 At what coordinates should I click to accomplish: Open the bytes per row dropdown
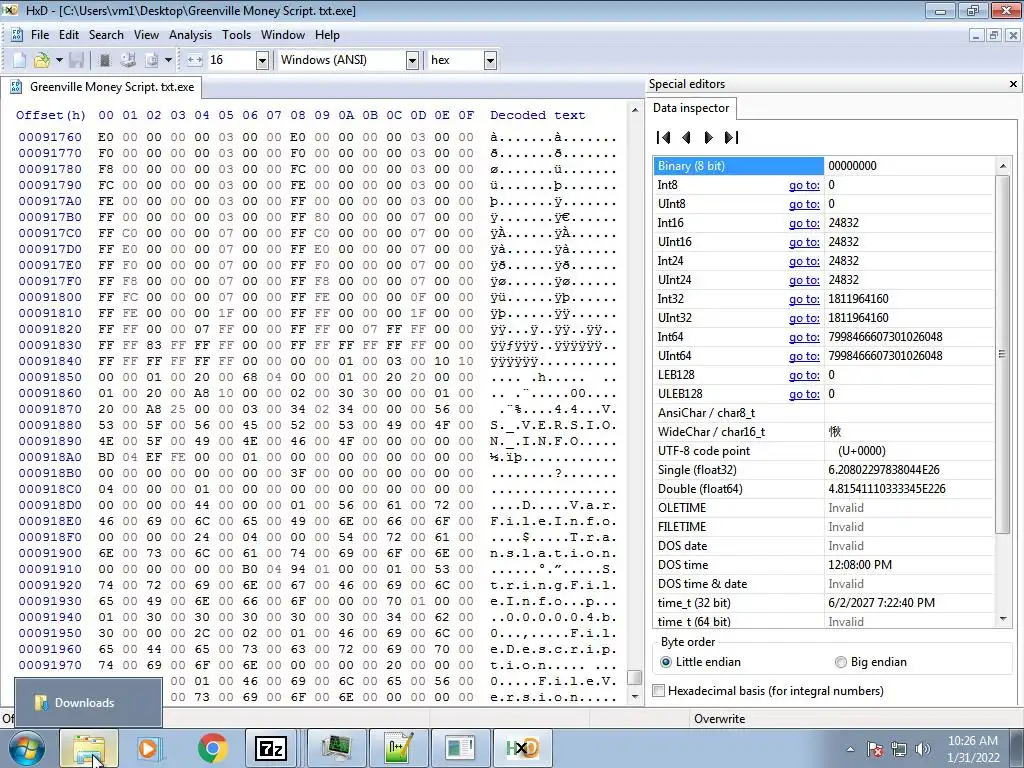pyautogui.click(x=262, y=61)
